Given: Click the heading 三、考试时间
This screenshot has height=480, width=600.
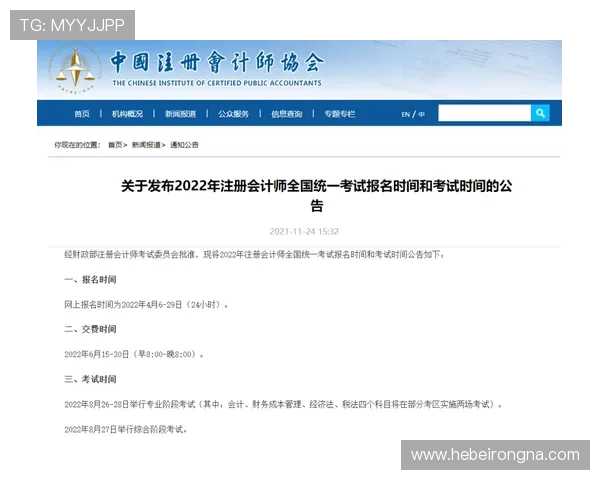Looking at the screenshot, I should [x=90, y=379].
